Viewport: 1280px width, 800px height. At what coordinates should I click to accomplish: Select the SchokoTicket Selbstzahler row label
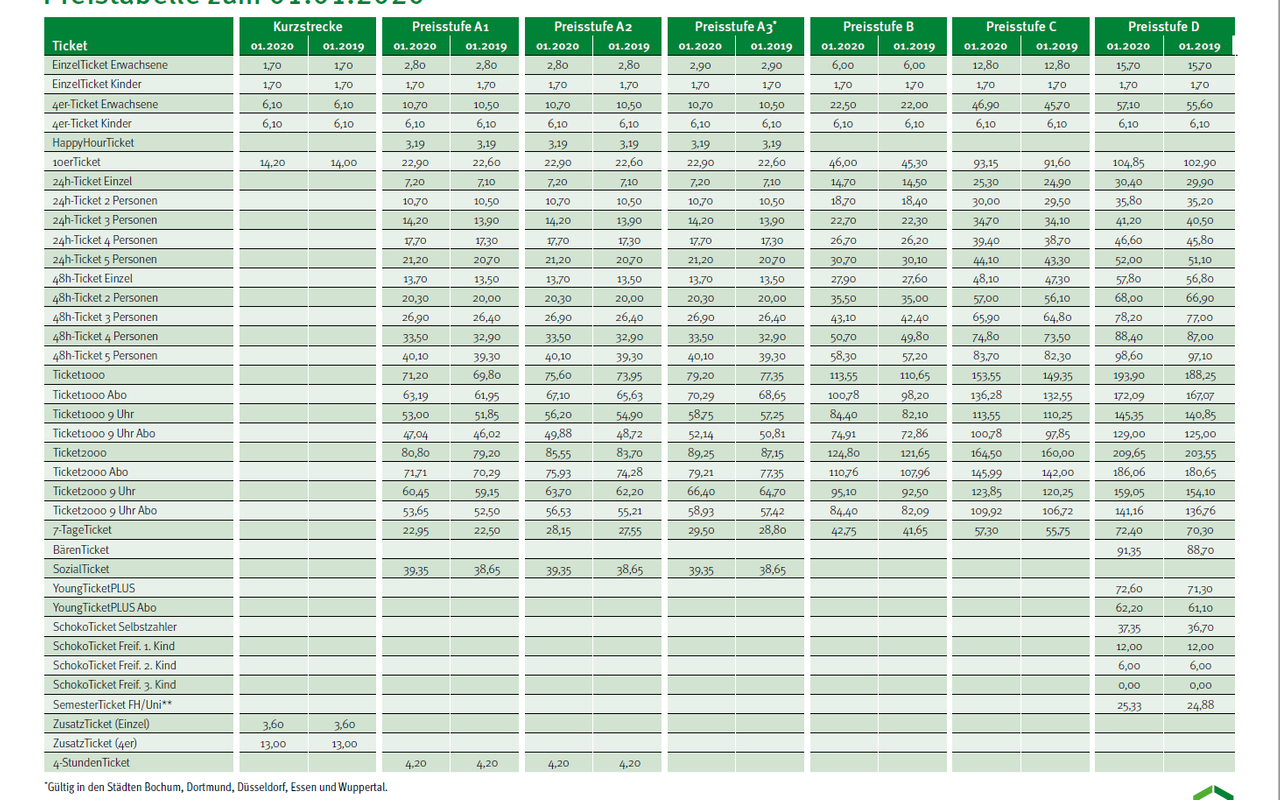[x=115, y=627]
